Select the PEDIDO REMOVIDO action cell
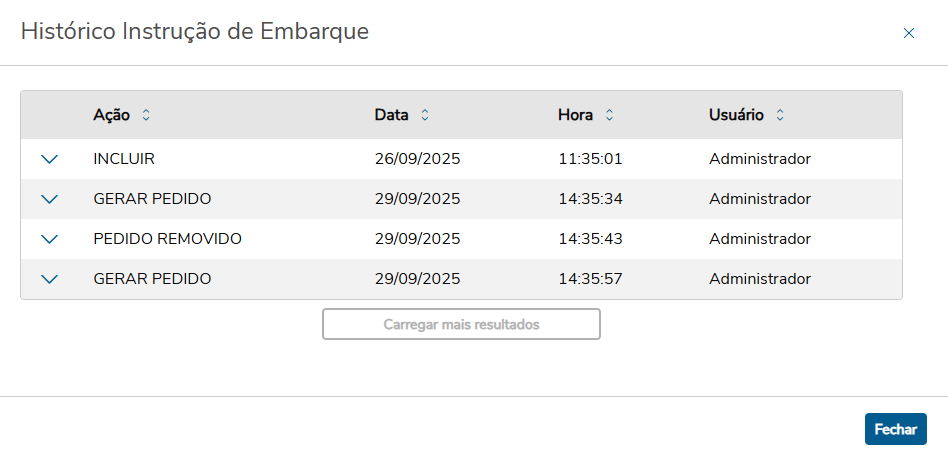This screenshot has width=948, height=459. click(x=167, y=239)
